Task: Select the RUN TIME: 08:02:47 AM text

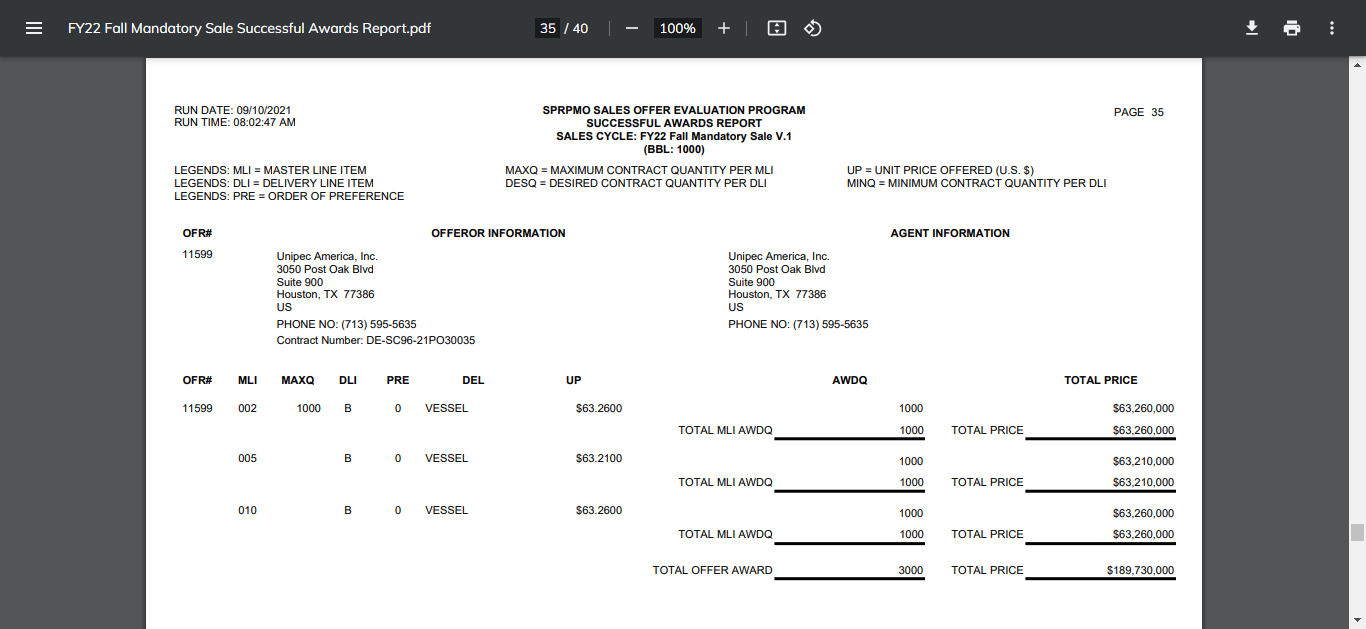Action: 235,122
